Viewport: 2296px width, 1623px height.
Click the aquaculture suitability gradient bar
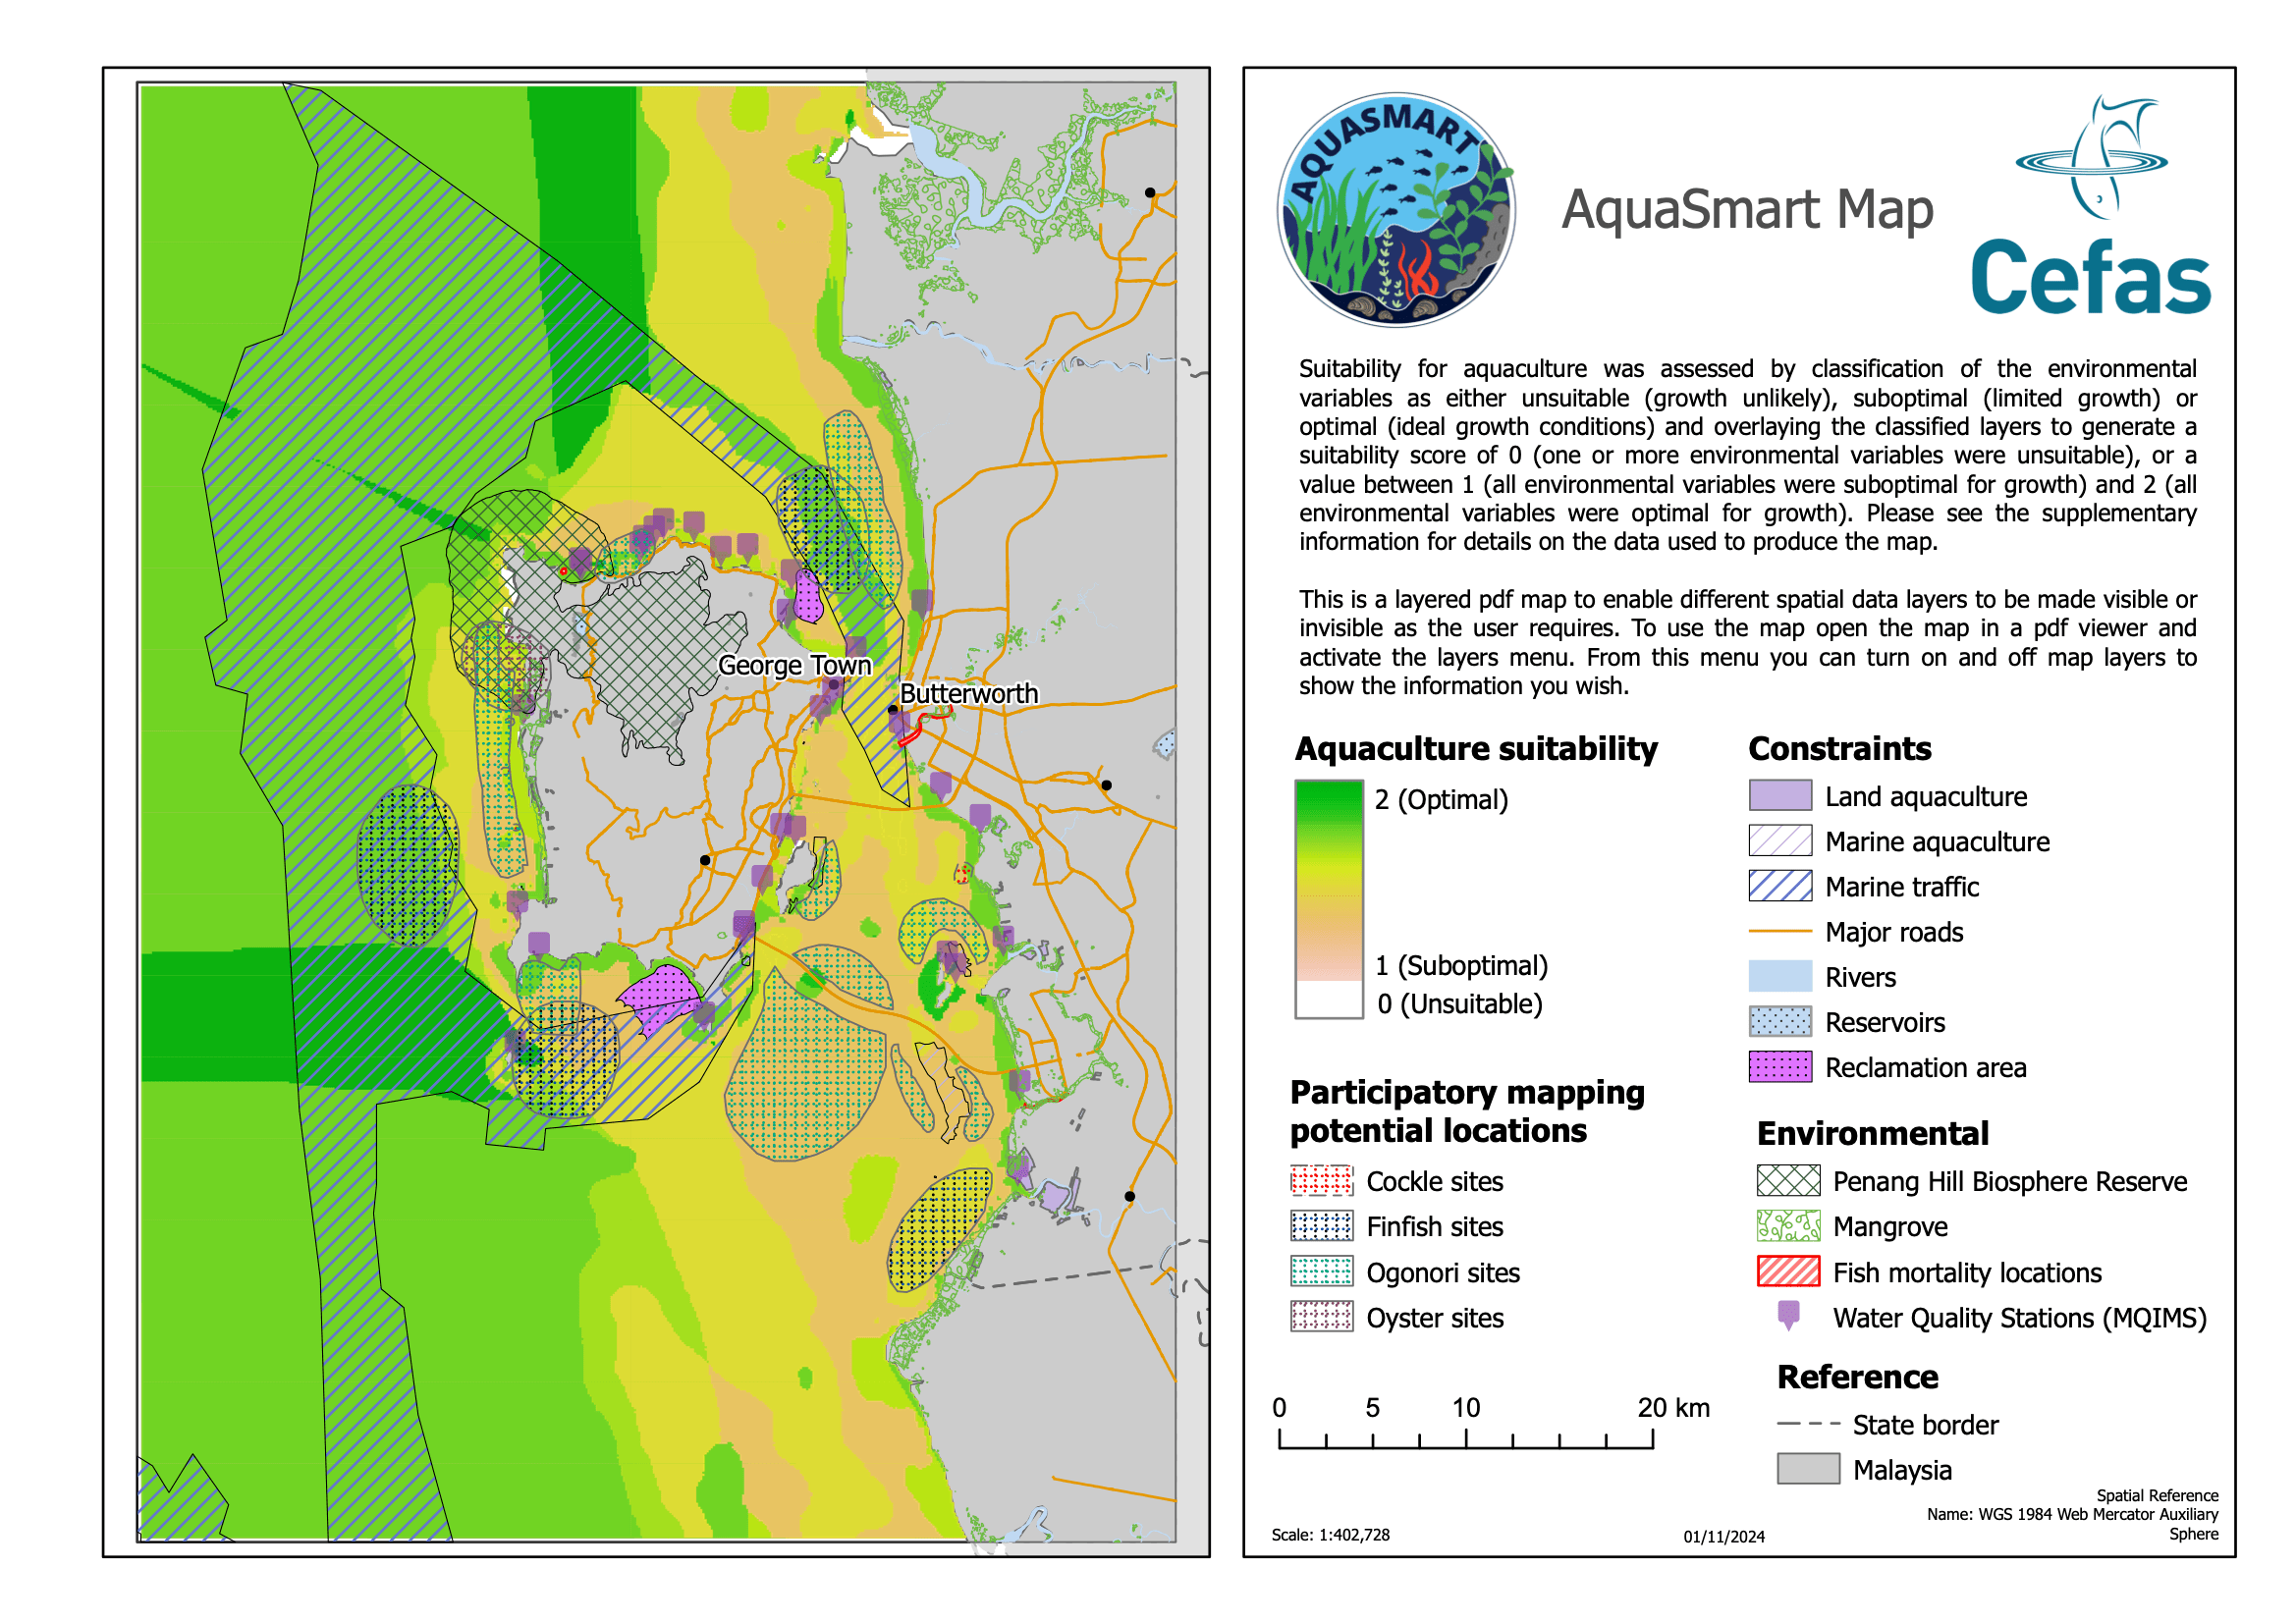tap(1329, 899)
